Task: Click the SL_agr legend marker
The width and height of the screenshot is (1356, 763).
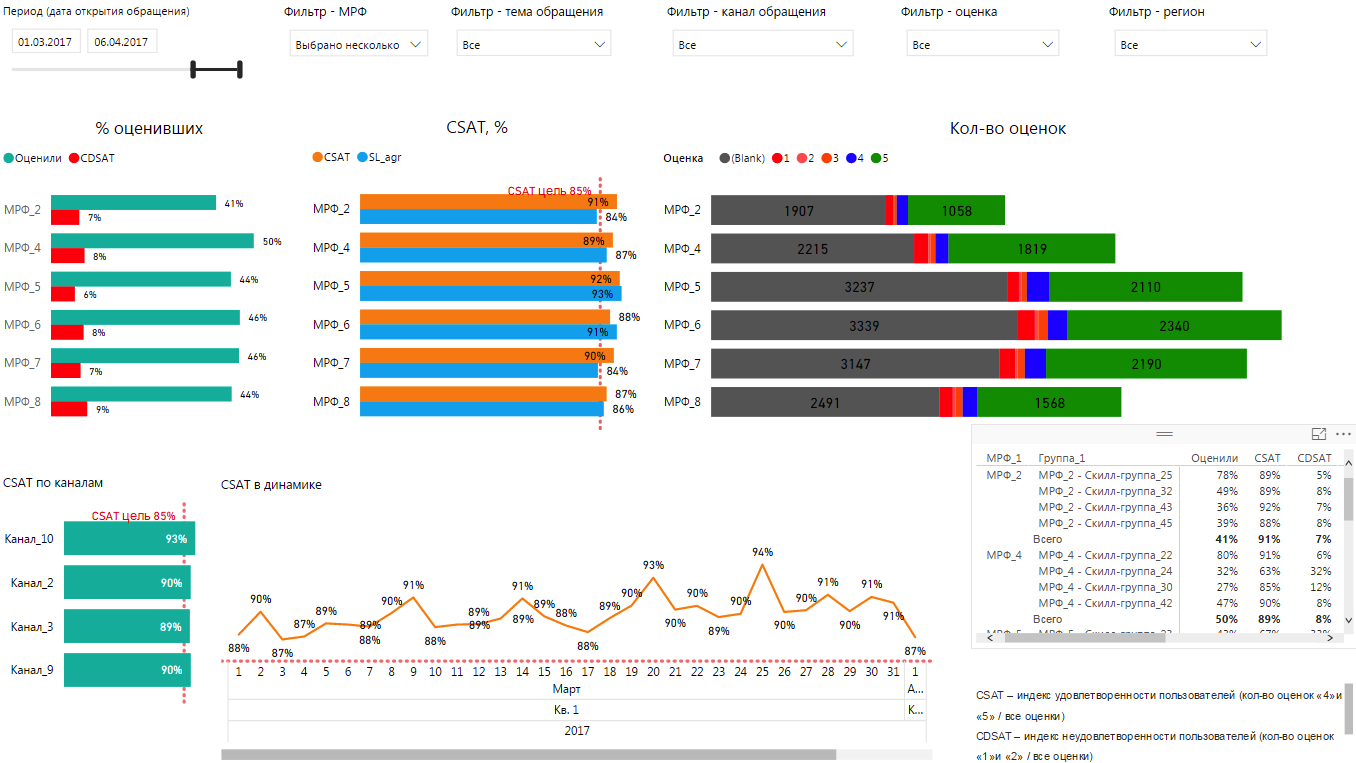Action: pyautogui.click(x=362, y=157)
